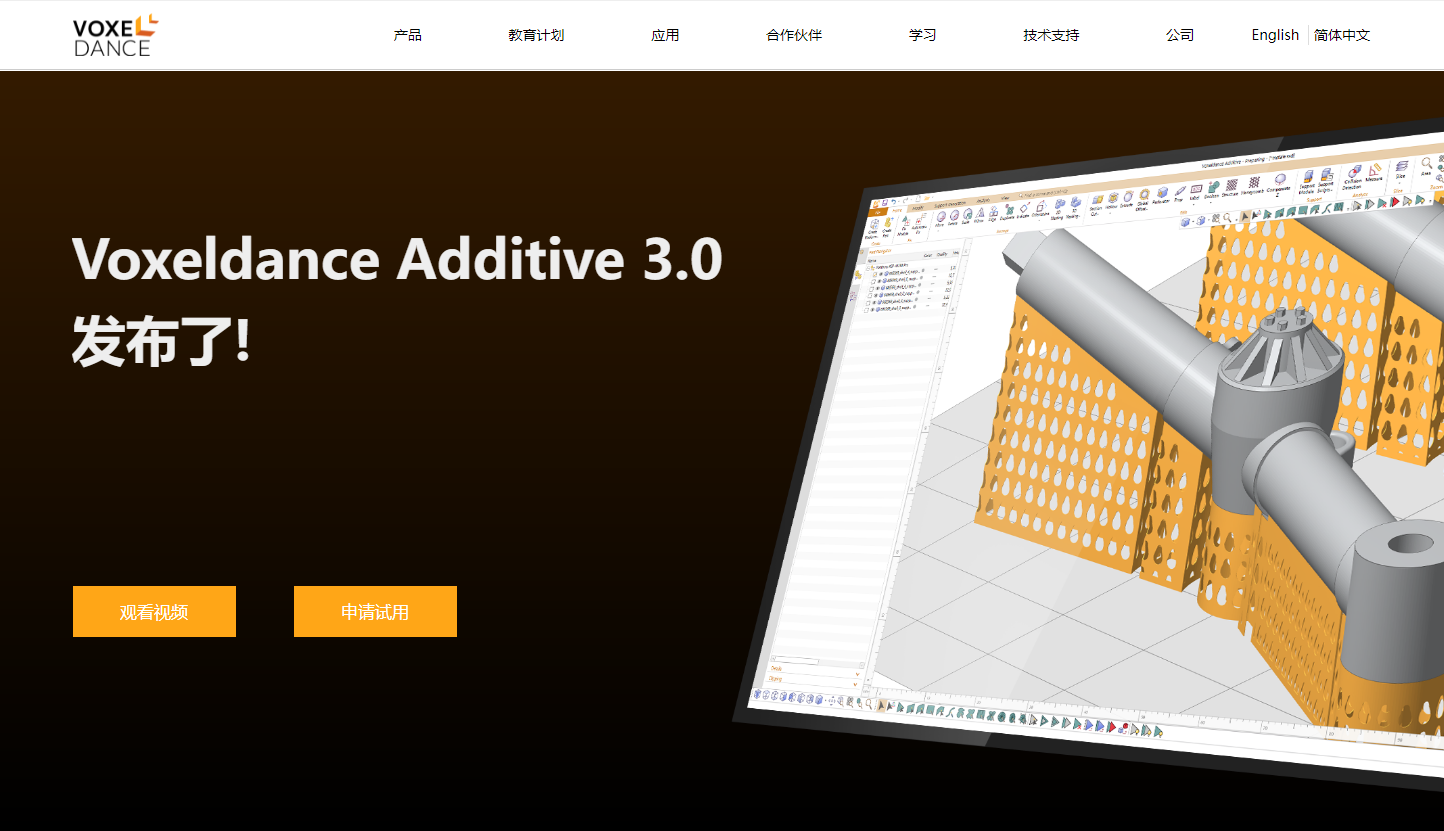Uncheck the second part in the part list
Image resolution: width=1444 pixels, height=831 pixels.
873,282
